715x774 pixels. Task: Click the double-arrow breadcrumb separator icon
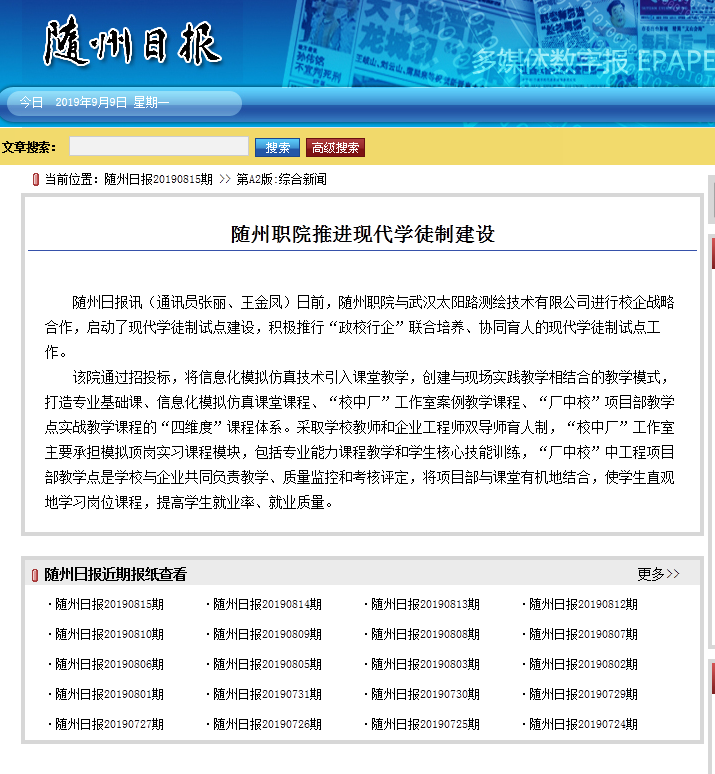point(224,180)
